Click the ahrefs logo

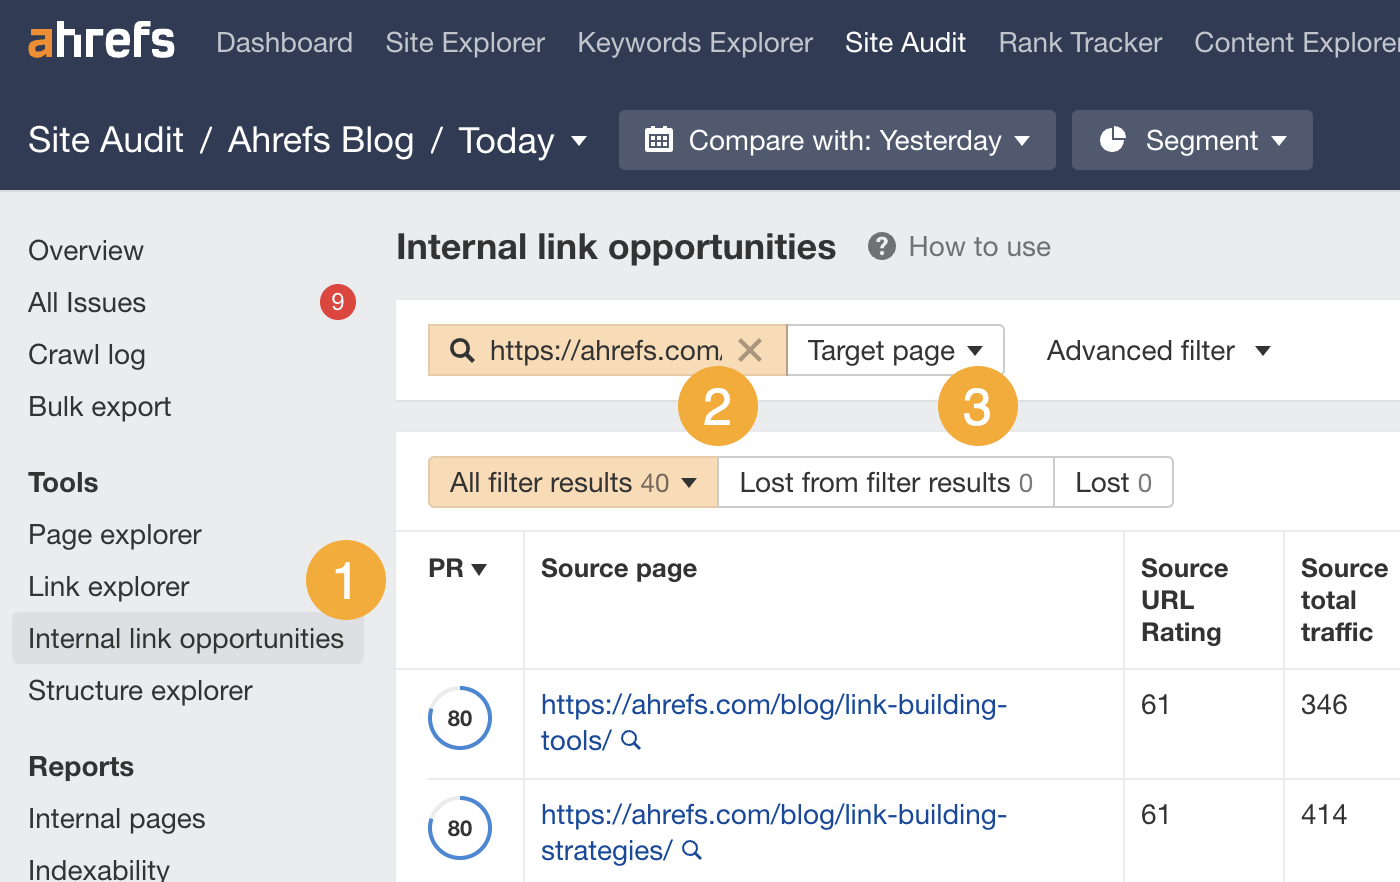(x=100, y=40)
